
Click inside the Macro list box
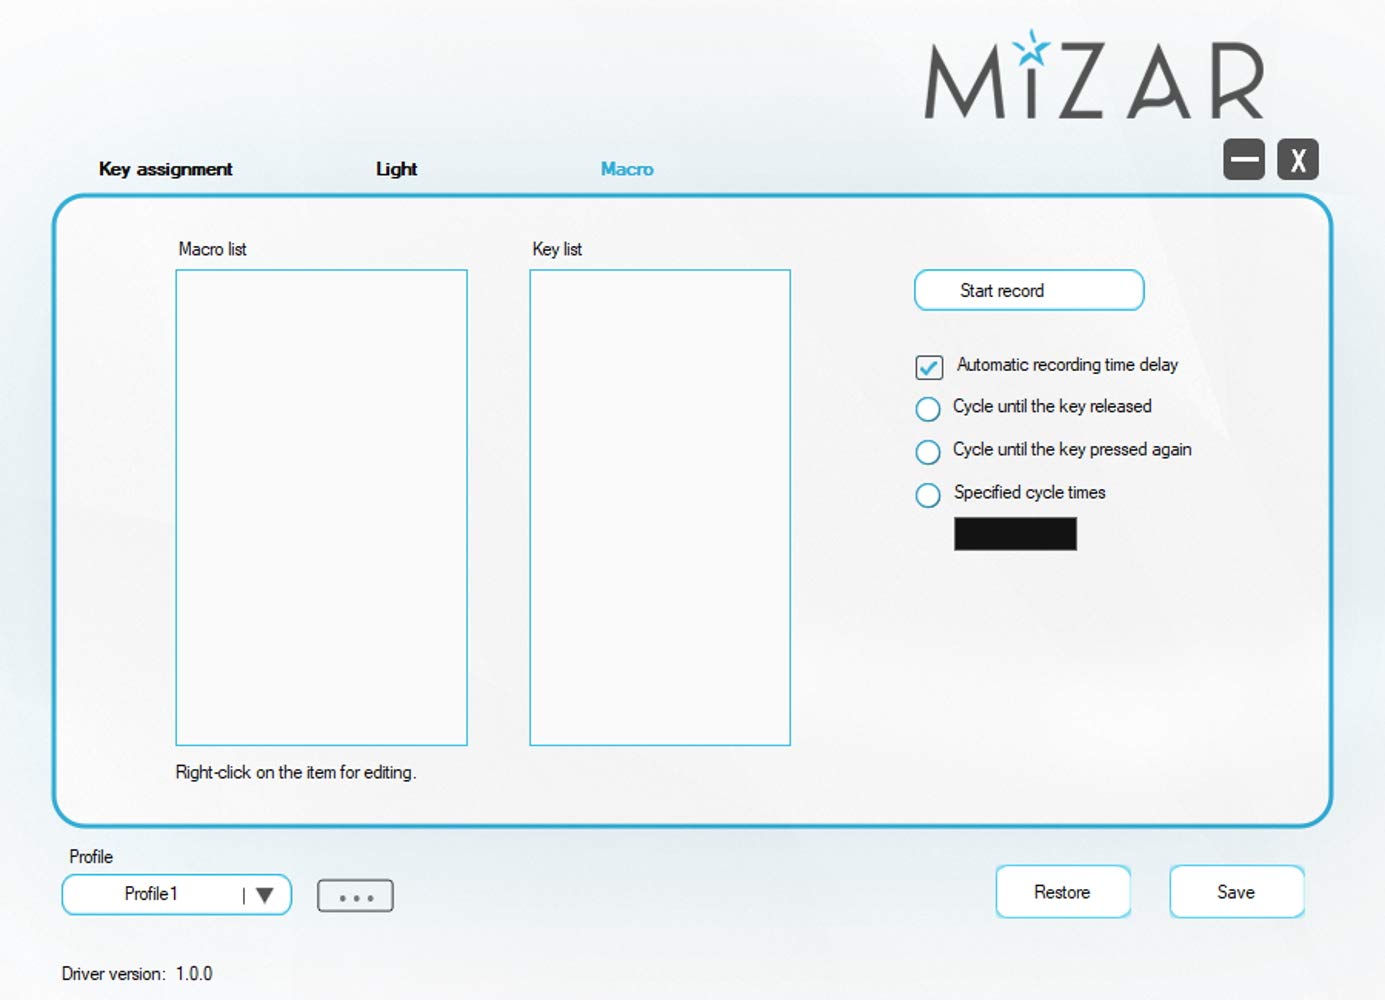[321, 507]
